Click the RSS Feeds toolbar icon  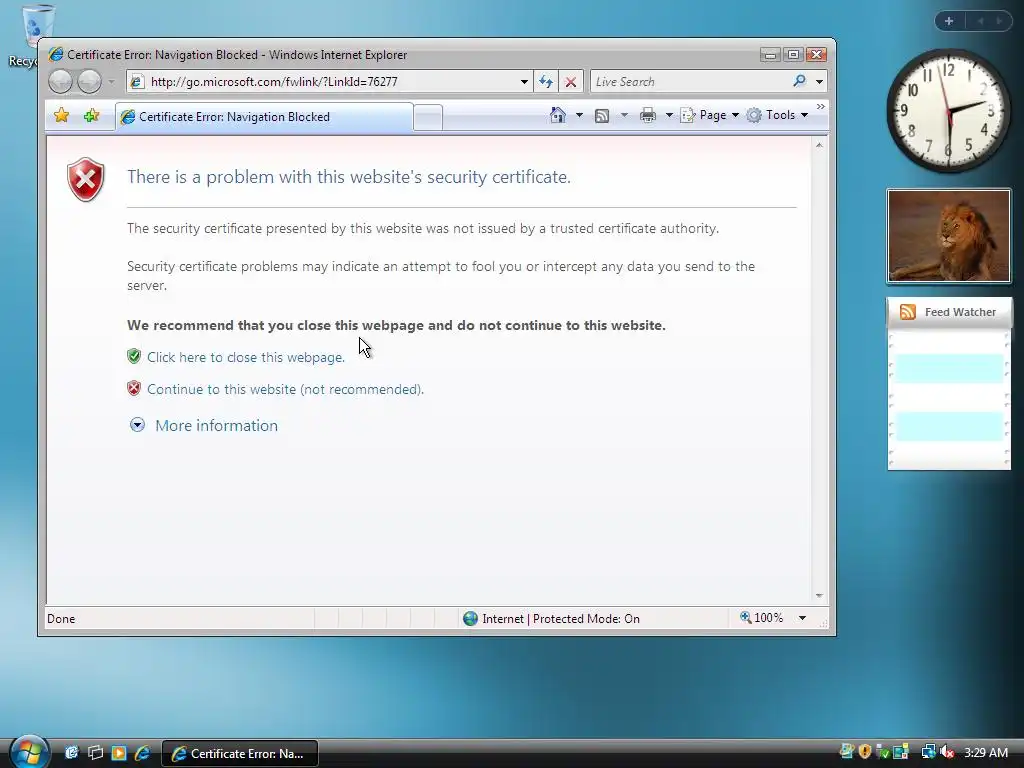tap(602, 116)
